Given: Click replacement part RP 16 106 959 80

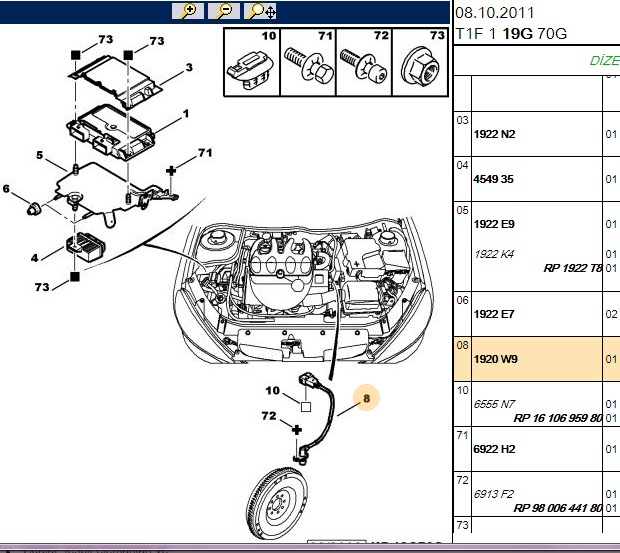Looking at the screenshot, I should [x=558, y=418].
